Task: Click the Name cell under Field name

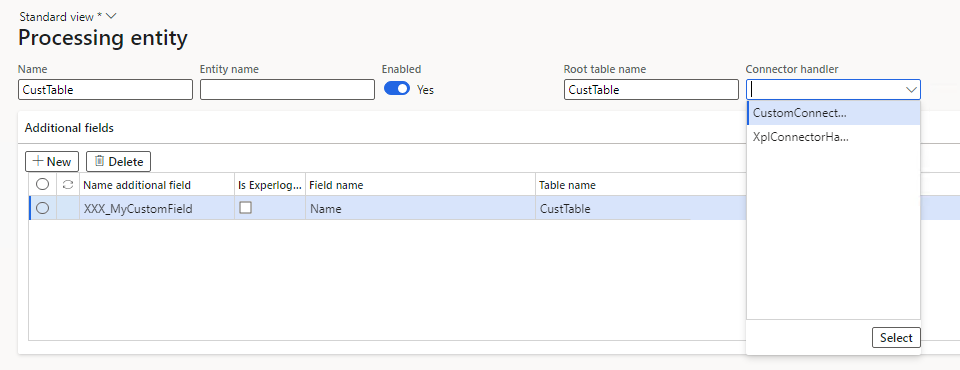Action: tap(421, 209)
